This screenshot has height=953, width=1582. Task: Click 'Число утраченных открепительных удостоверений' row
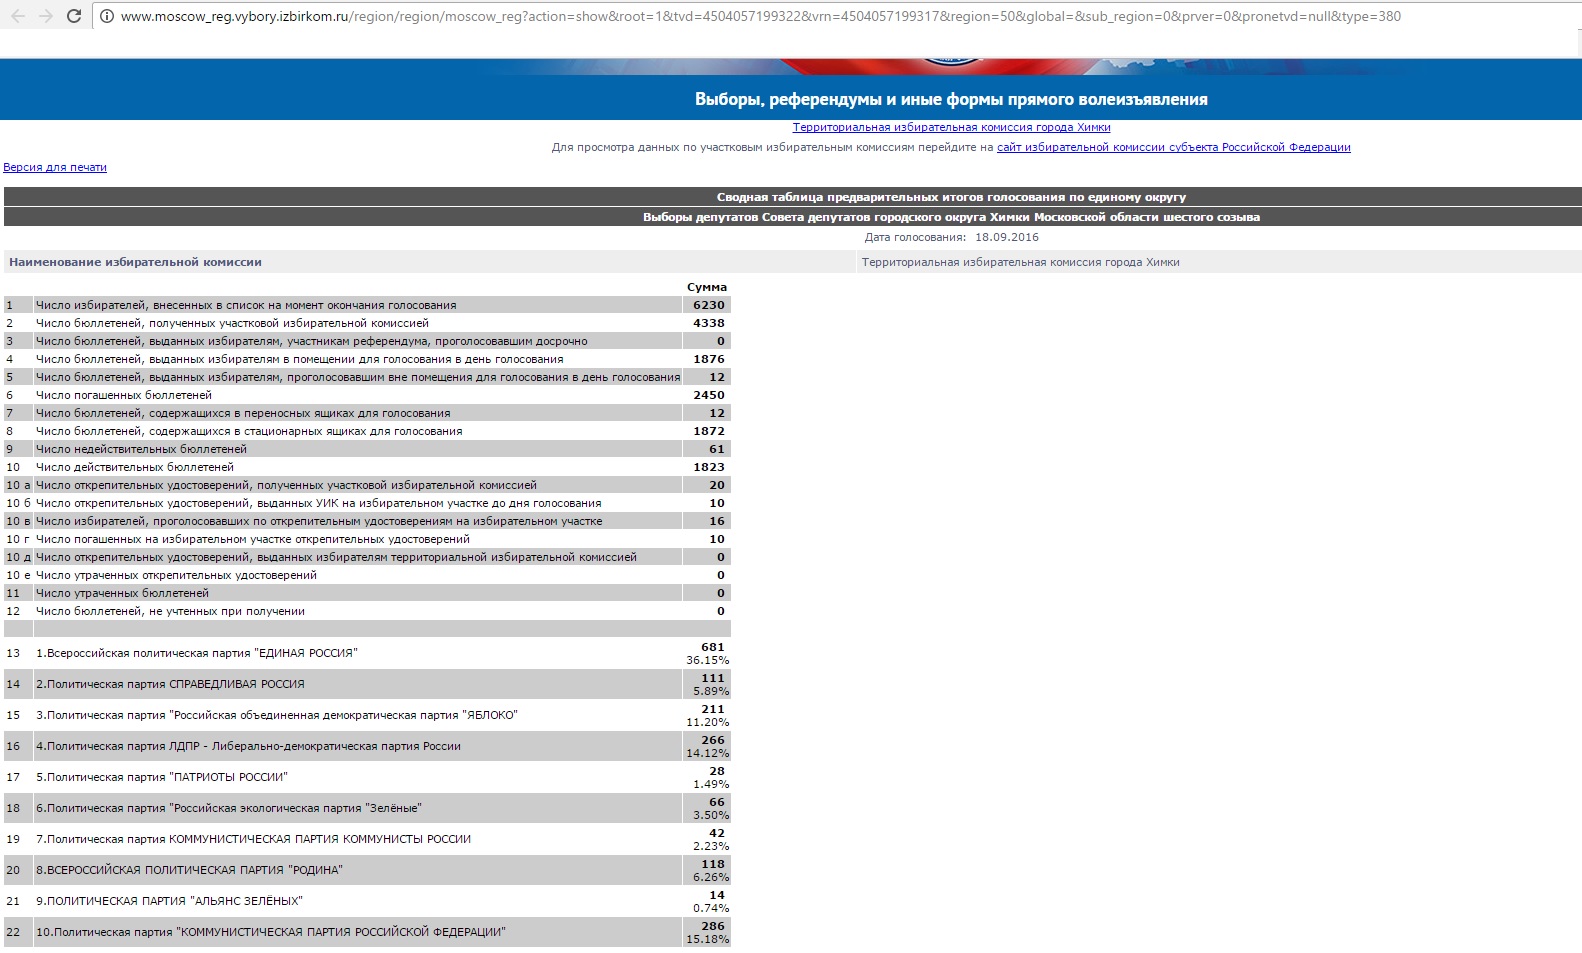(176, 575)
